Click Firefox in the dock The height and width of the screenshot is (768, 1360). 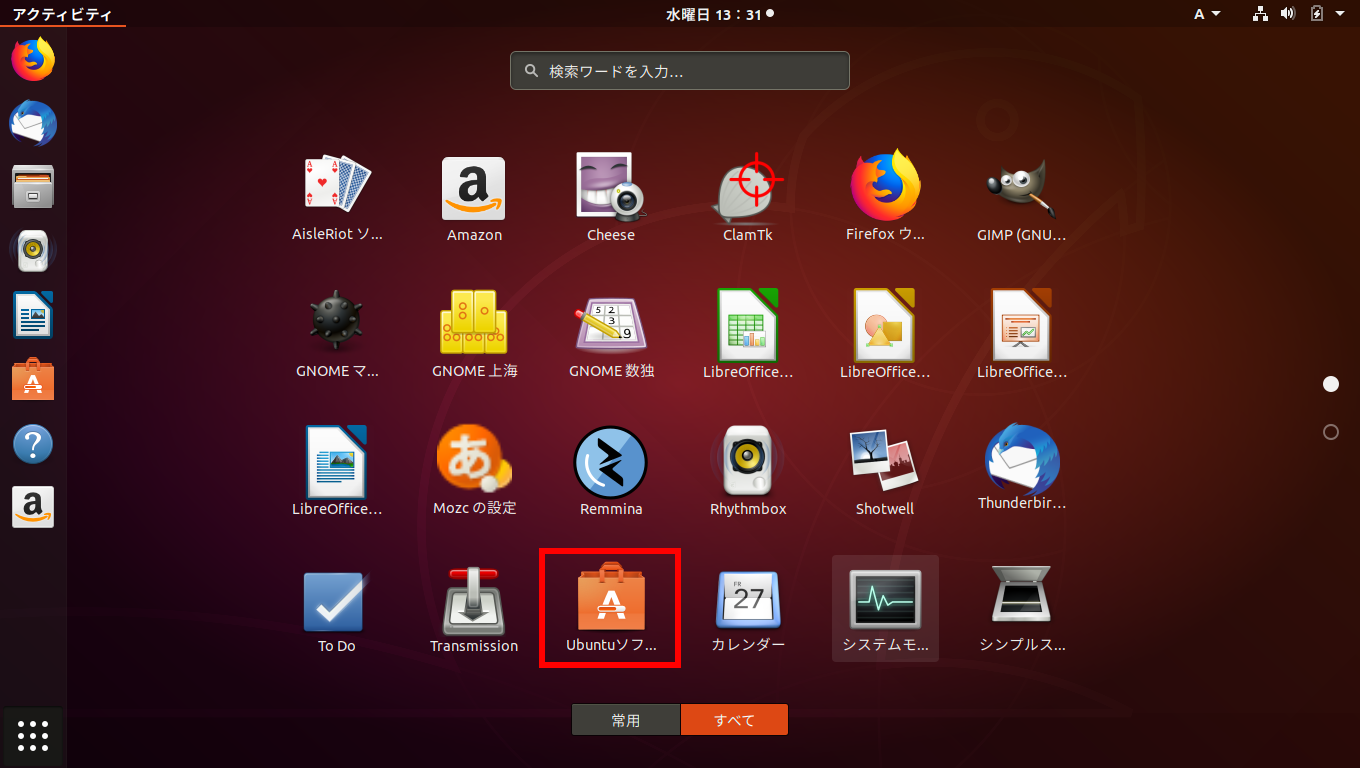coord(33,60)
